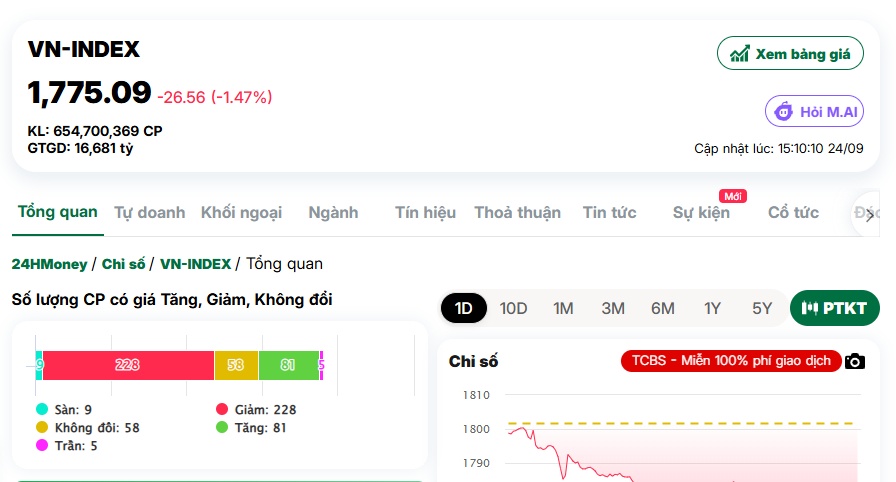Click the 1800 axis label on chart
The image size is (896, 482).
(476, 429)
